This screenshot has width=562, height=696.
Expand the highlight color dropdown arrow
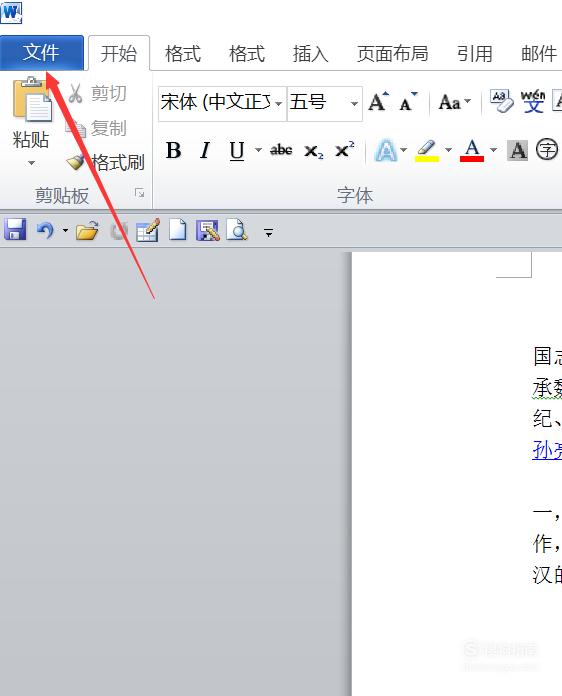[448, 150]
